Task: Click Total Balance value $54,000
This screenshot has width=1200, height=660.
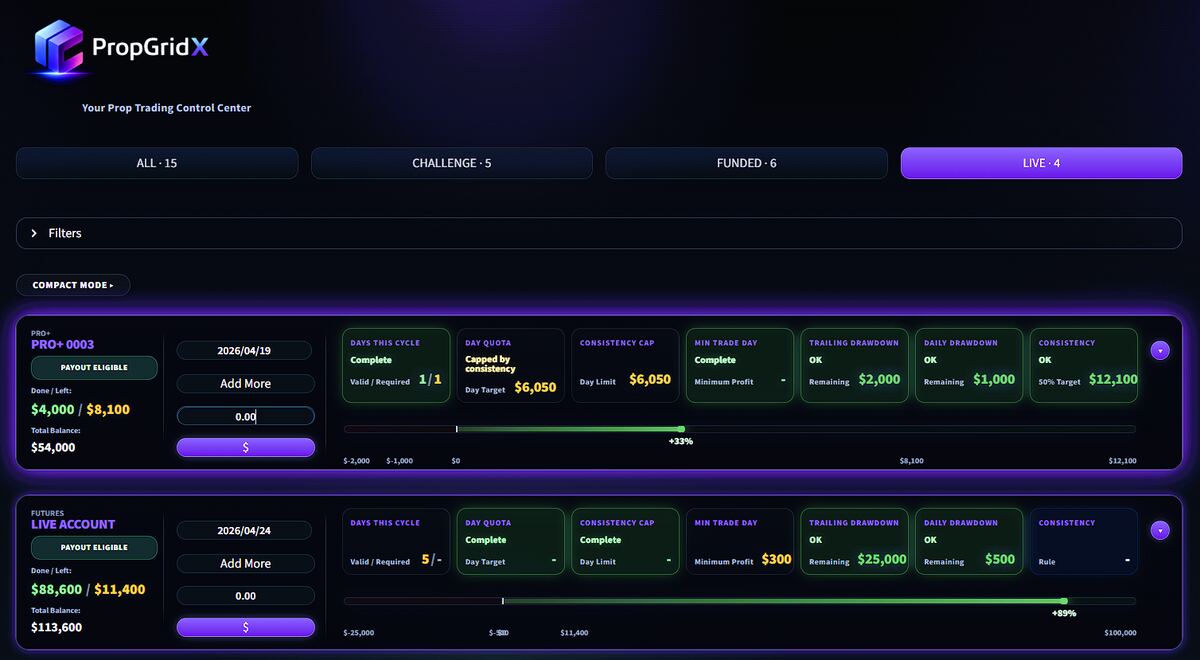Action: coord(53,448)
